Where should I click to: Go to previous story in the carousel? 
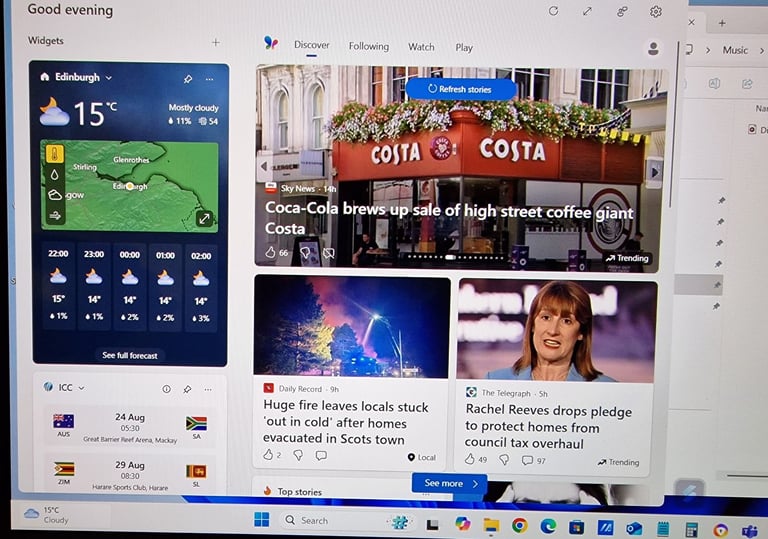coord(264,166)
